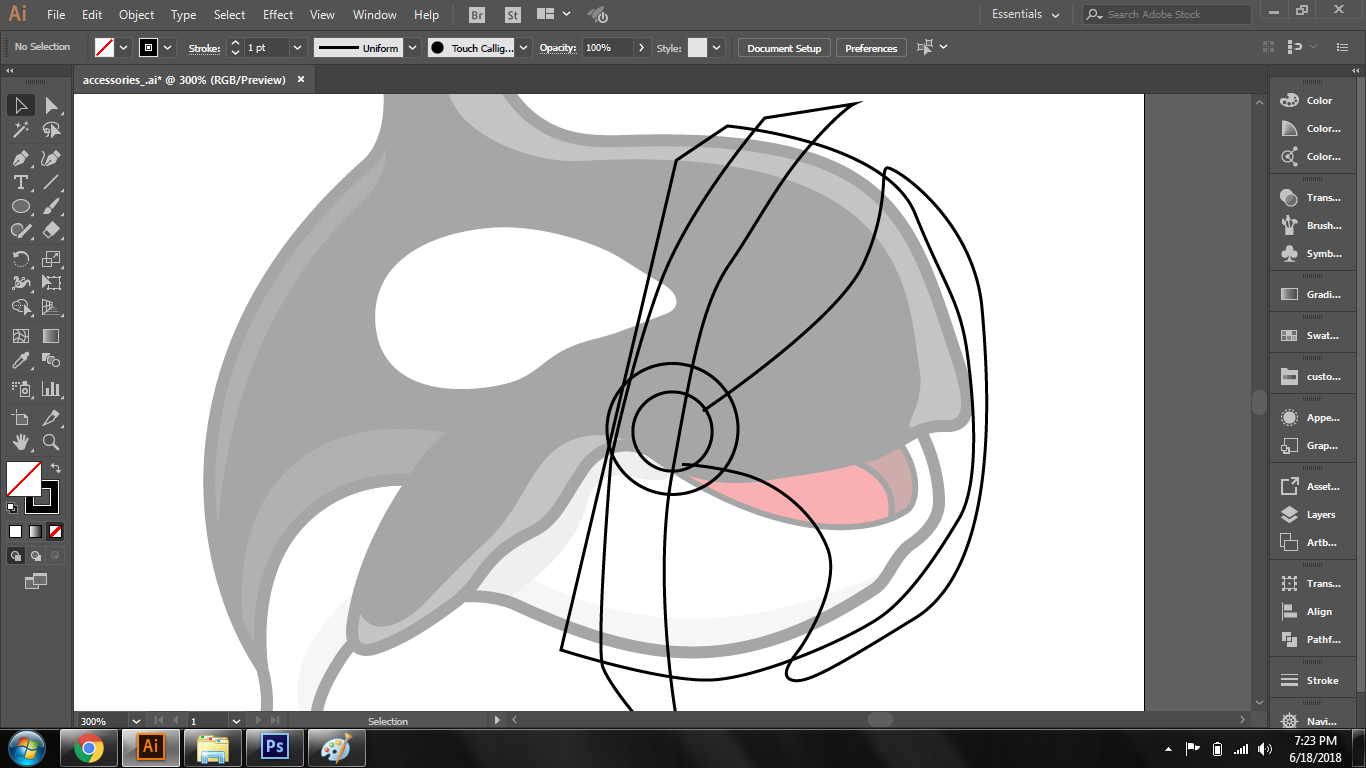Screen dimensions: 1366x768
Task: Open the control bar fill color dropdown
Action: coord(124,47)
